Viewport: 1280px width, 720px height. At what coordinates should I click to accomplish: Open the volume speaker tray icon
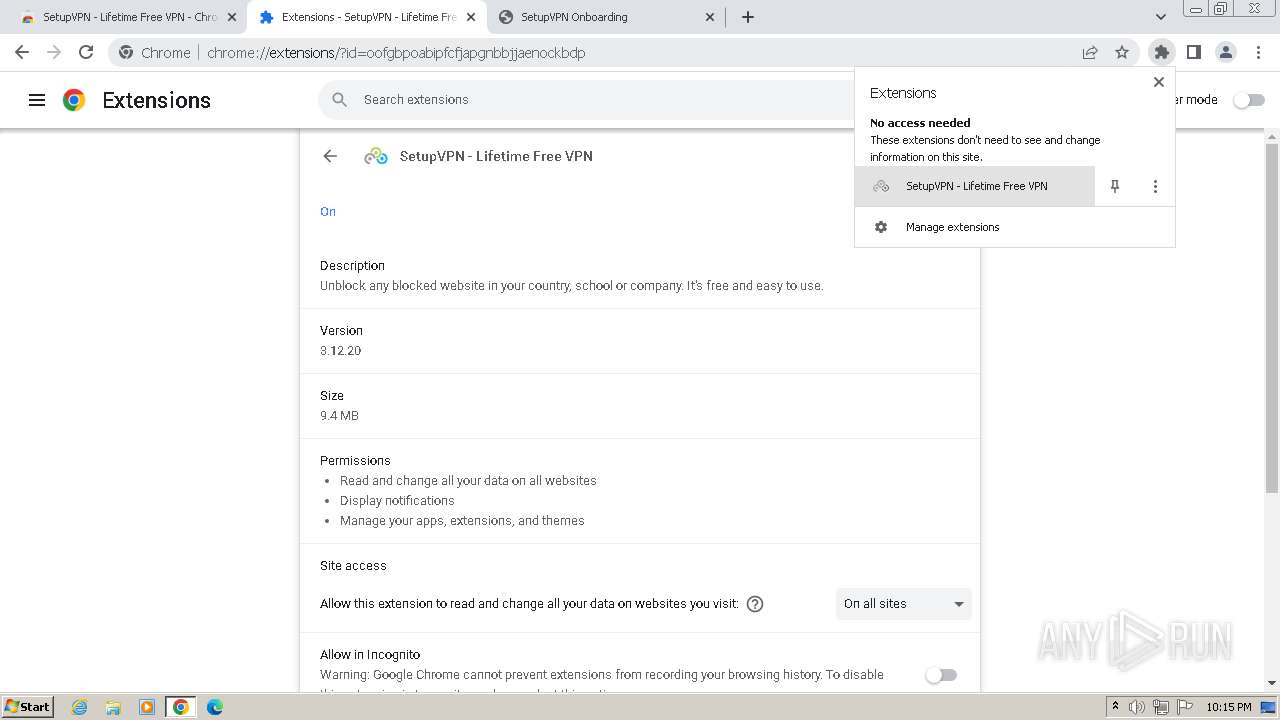pyautogui.click(x=1137, y=707)
